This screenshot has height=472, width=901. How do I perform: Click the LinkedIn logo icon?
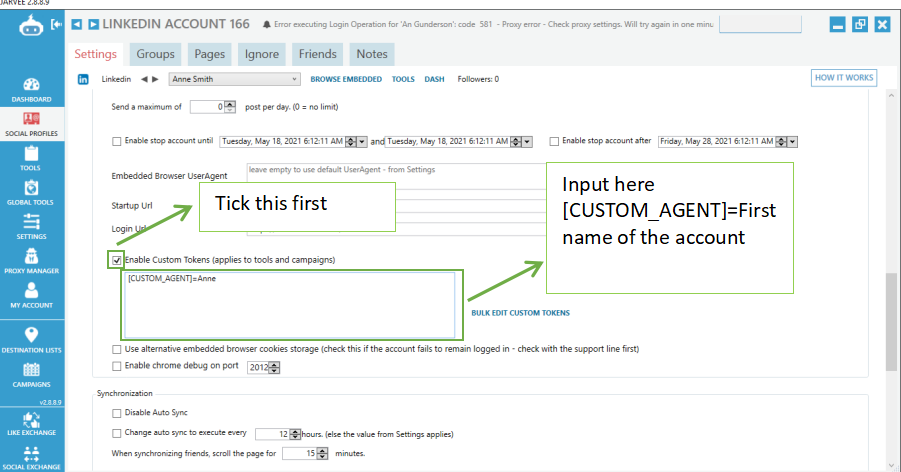[x=83, y=79]
